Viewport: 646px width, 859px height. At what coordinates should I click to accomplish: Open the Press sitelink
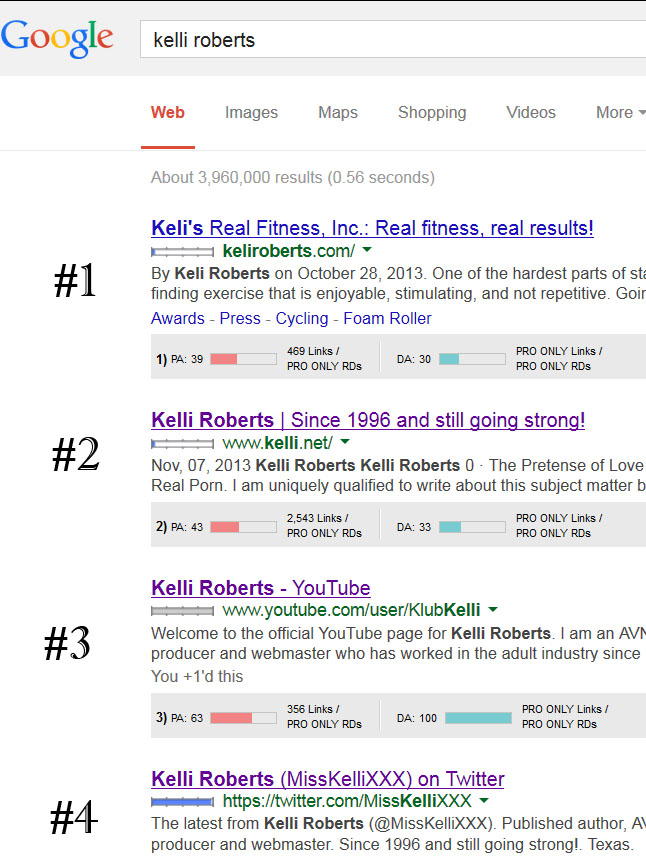point(240,318)
